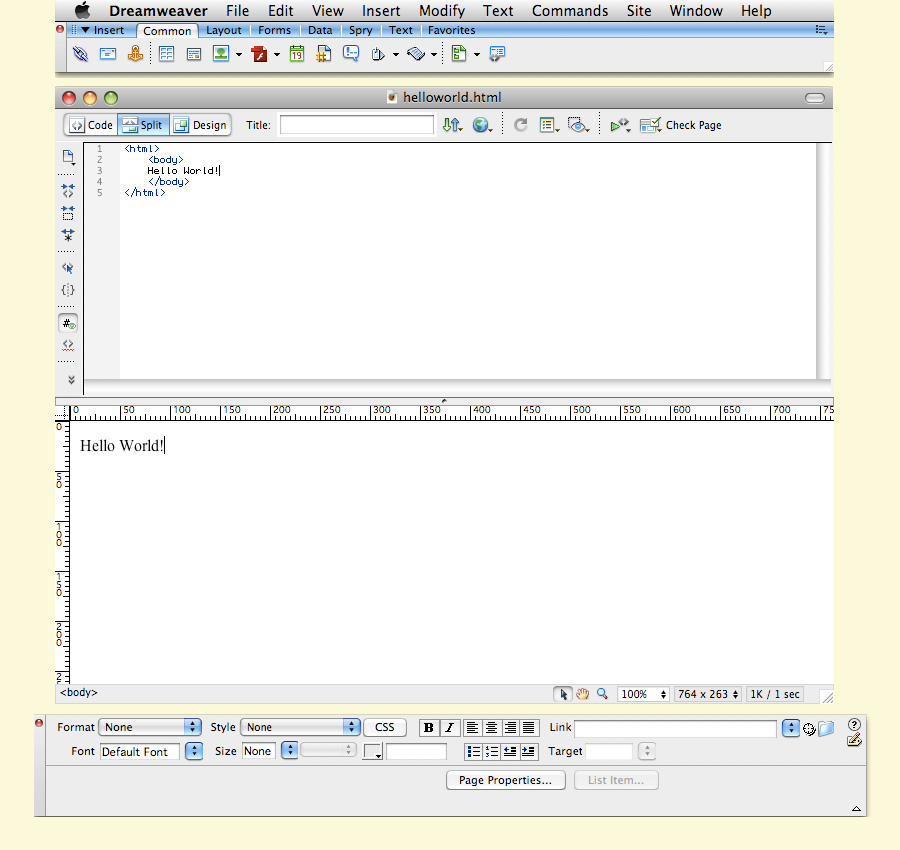Insert a Table with the table icon

[x=166, y=53]
